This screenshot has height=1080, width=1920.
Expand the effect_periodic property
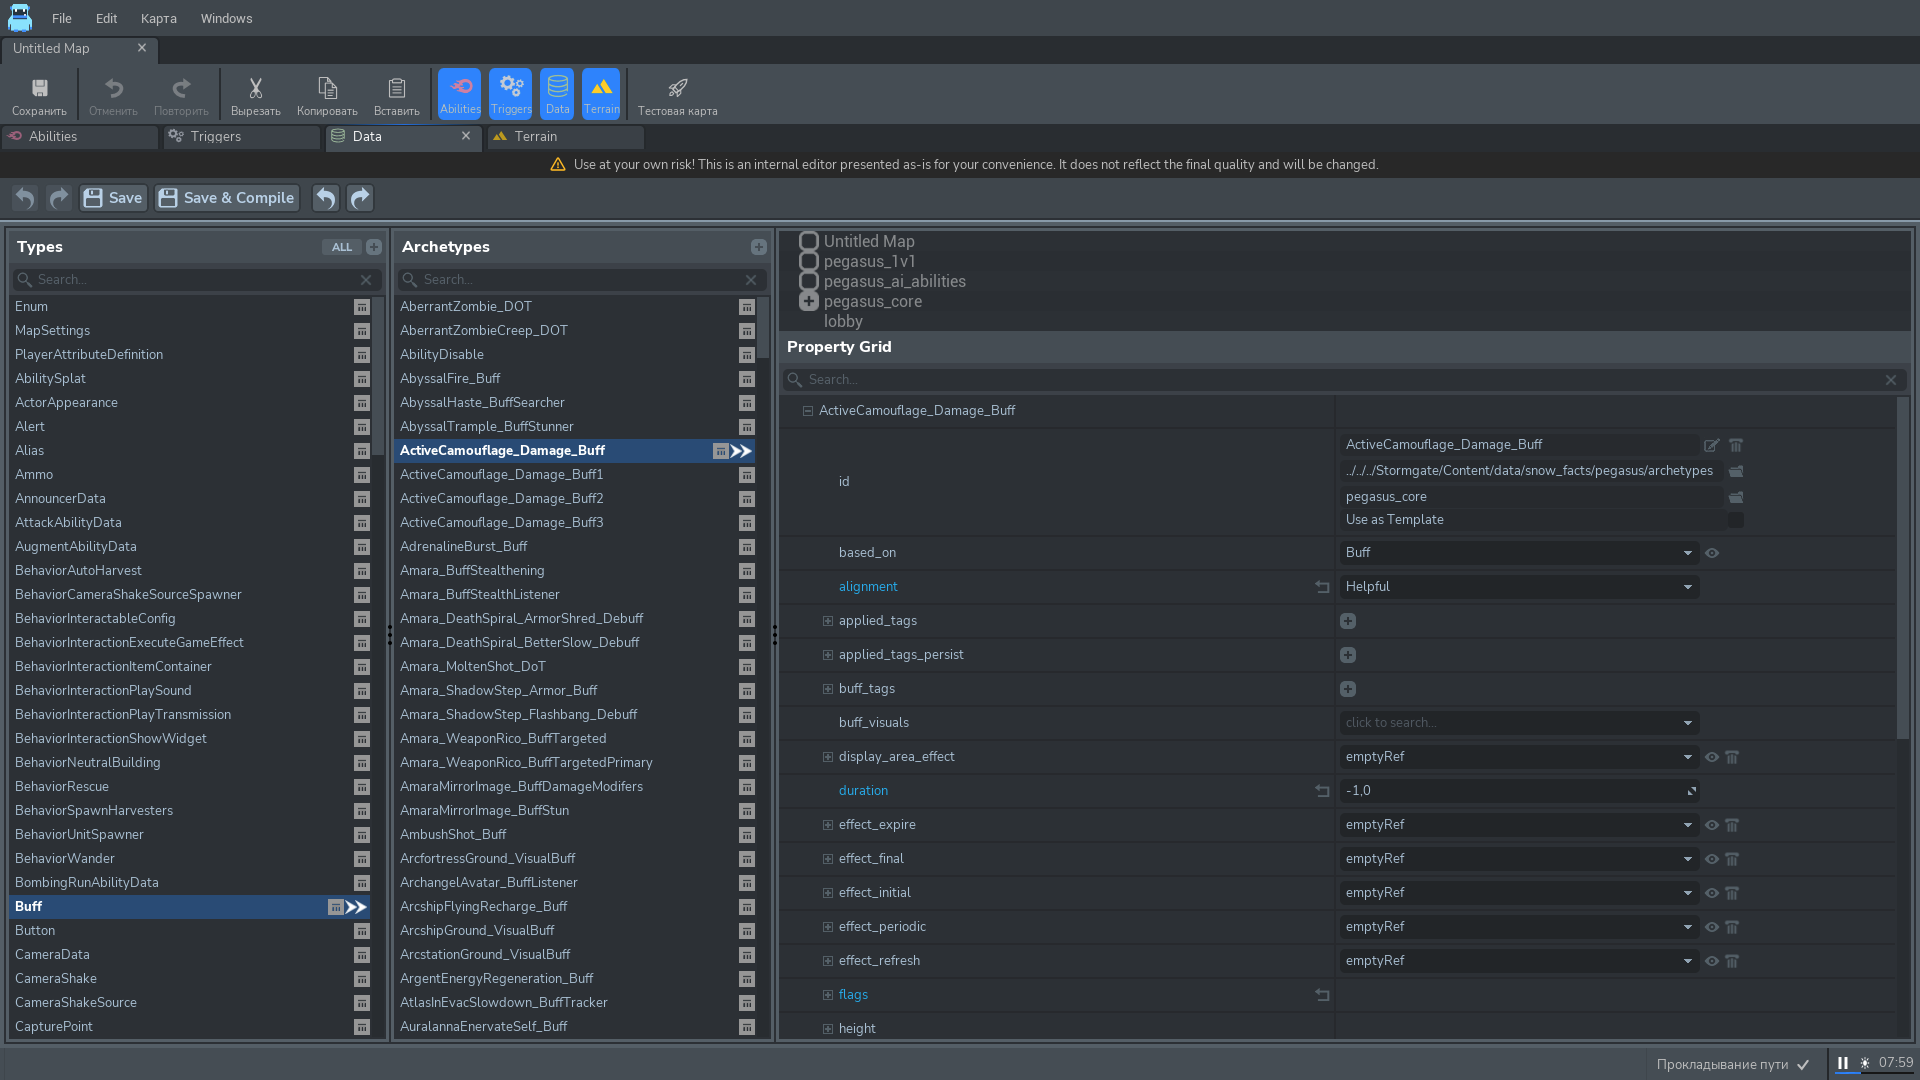[x=828, y=927]
